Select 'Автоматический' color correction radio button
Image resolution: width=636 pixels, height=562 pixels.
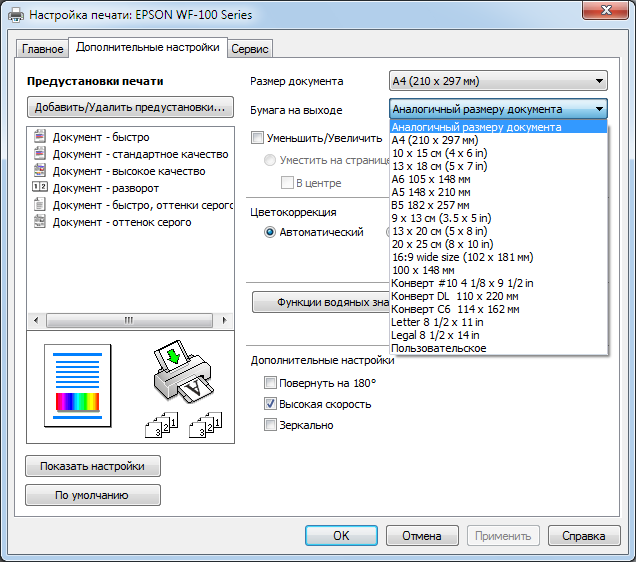point(270,232)
